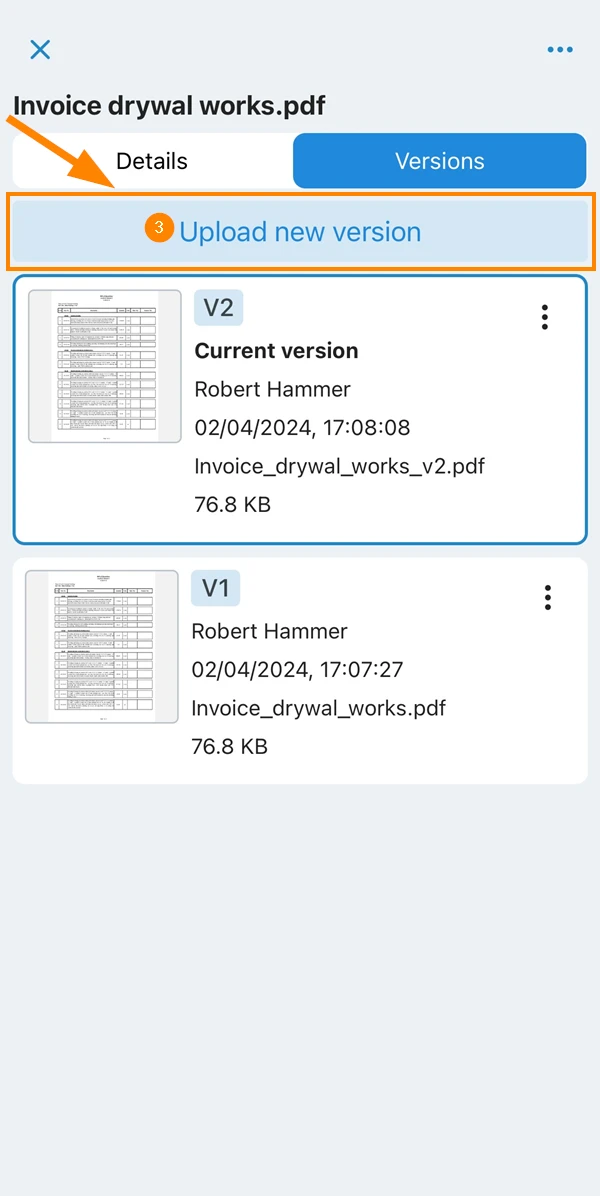Click Robert Hammer name in V2 card

click(x=273, y=389)
